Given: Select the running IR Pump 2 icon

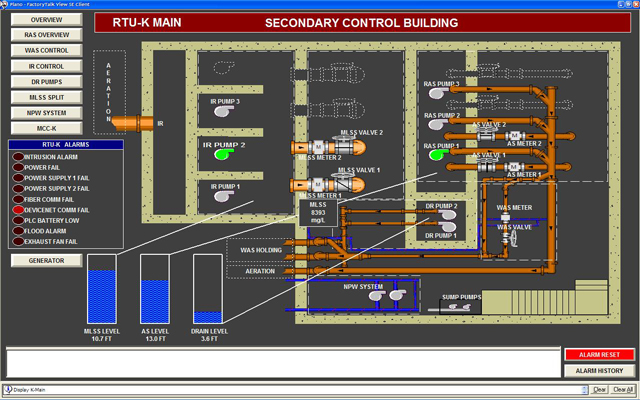Looking at the screenshot, I should coord(220,154).
